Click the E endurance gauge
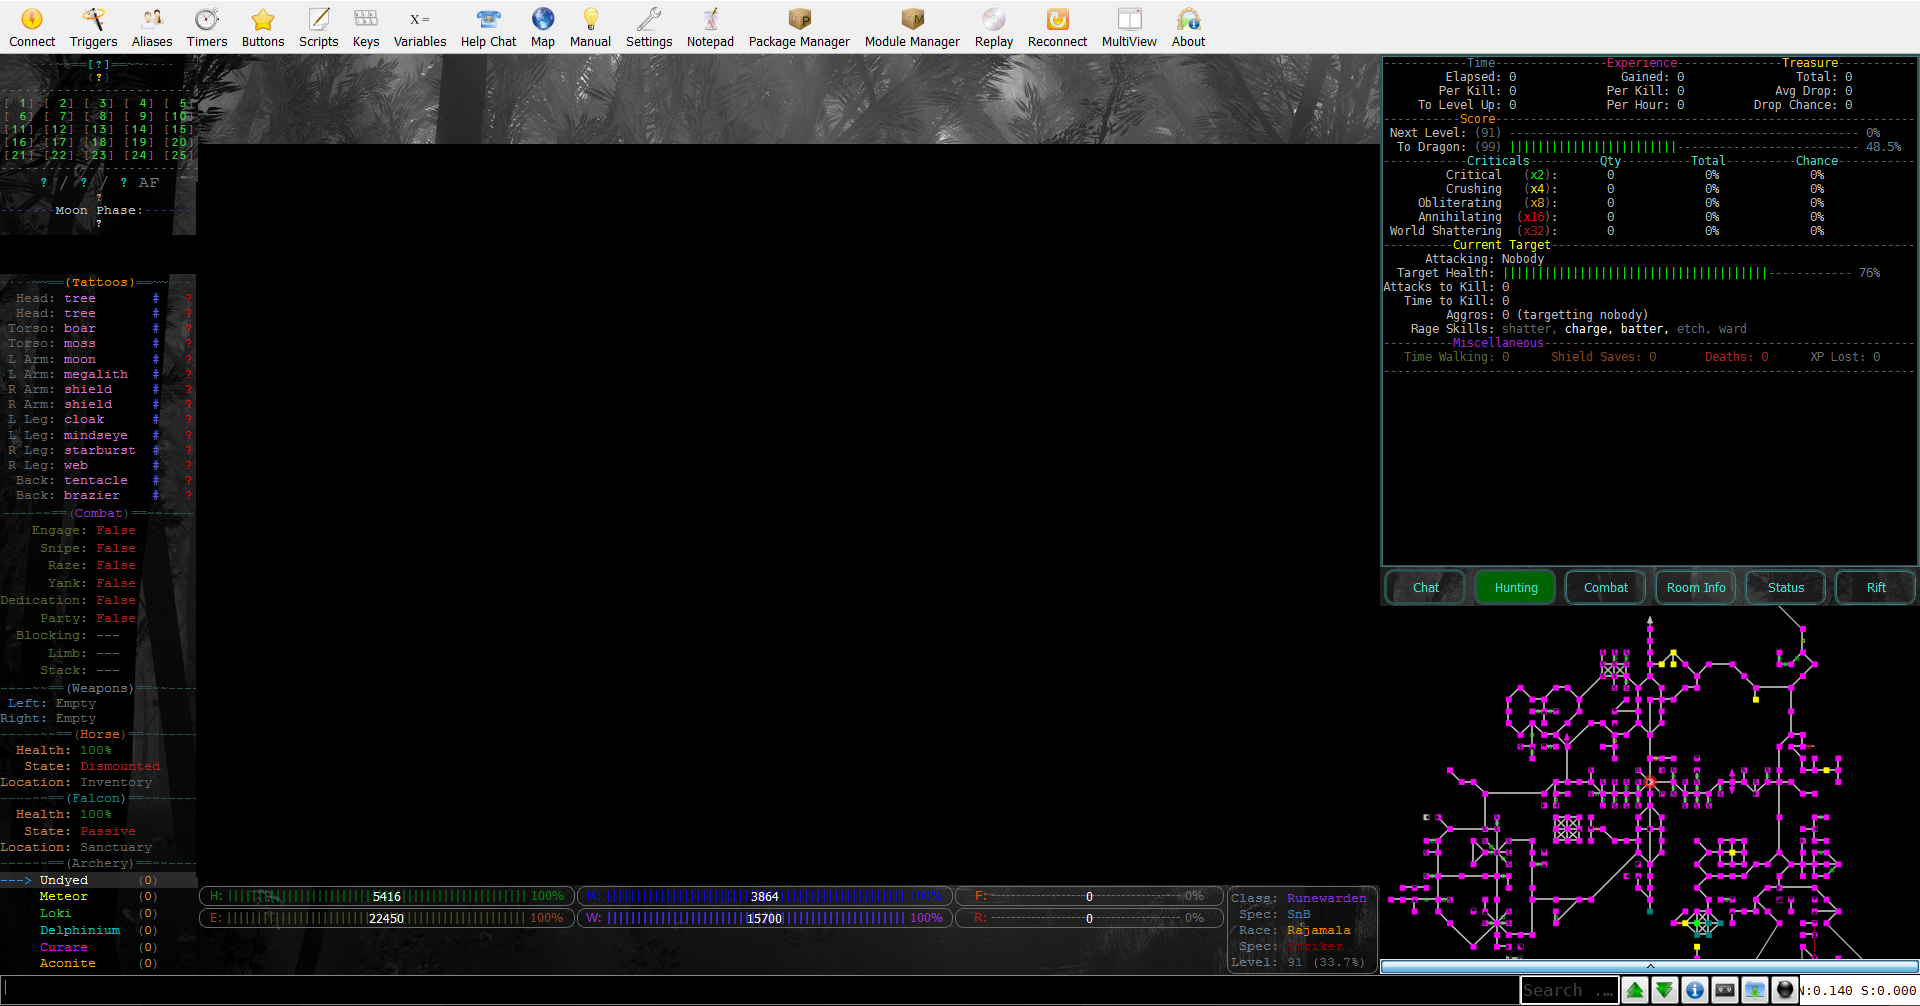 (x=387, y=918)
